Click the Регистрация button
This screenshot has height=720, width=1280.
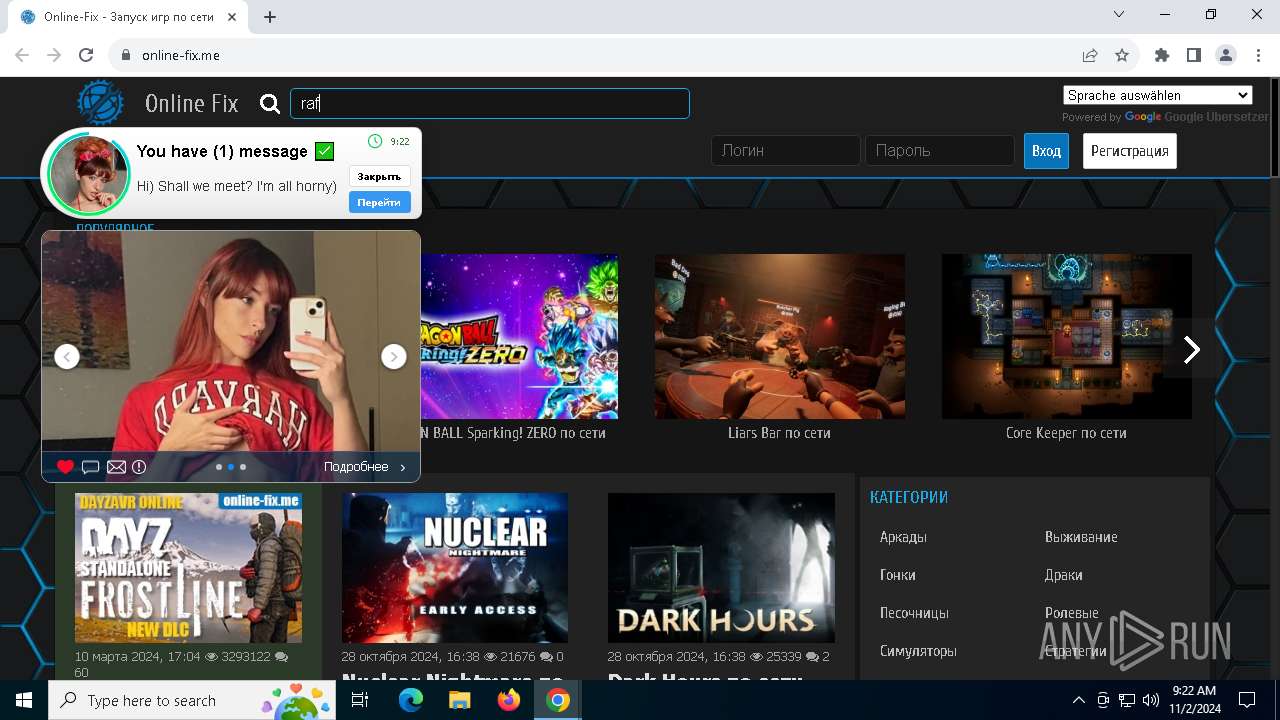pyautogui.click(x=1130, y=151)
